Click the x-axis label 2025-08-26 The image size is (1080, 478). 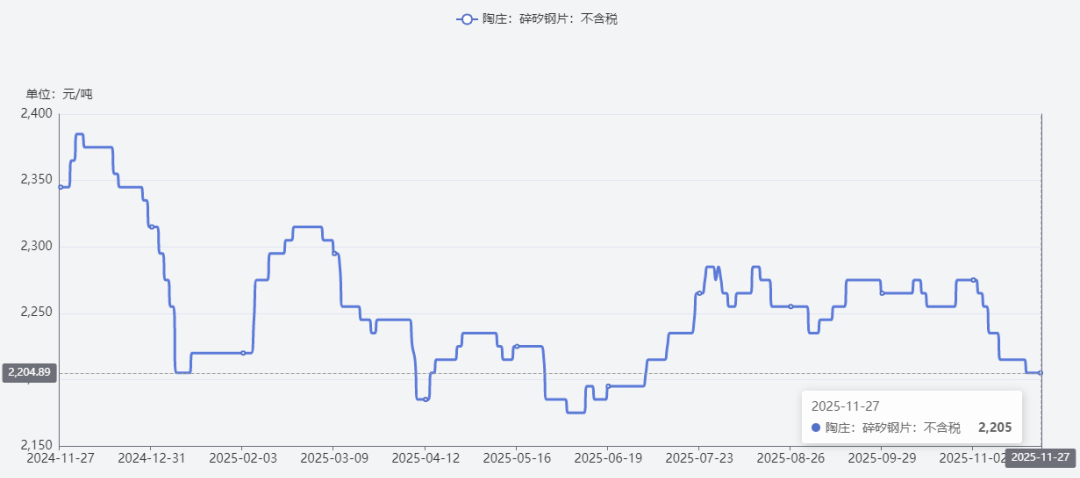point(791,457)
